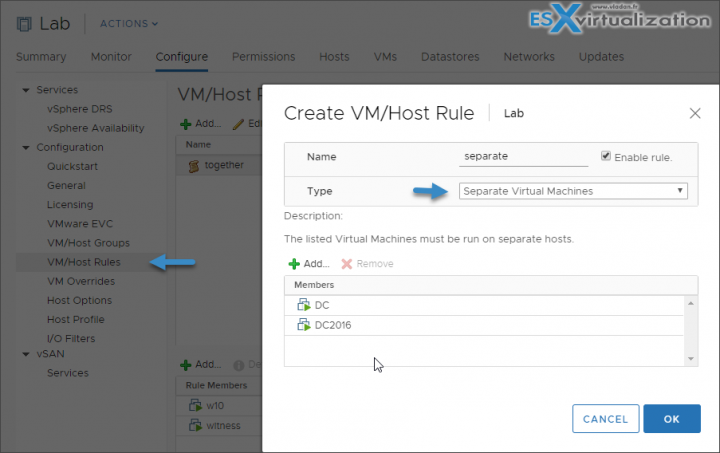Click the together rule icon
This screenshot has height=453, width=720.
tap(194, 166)
